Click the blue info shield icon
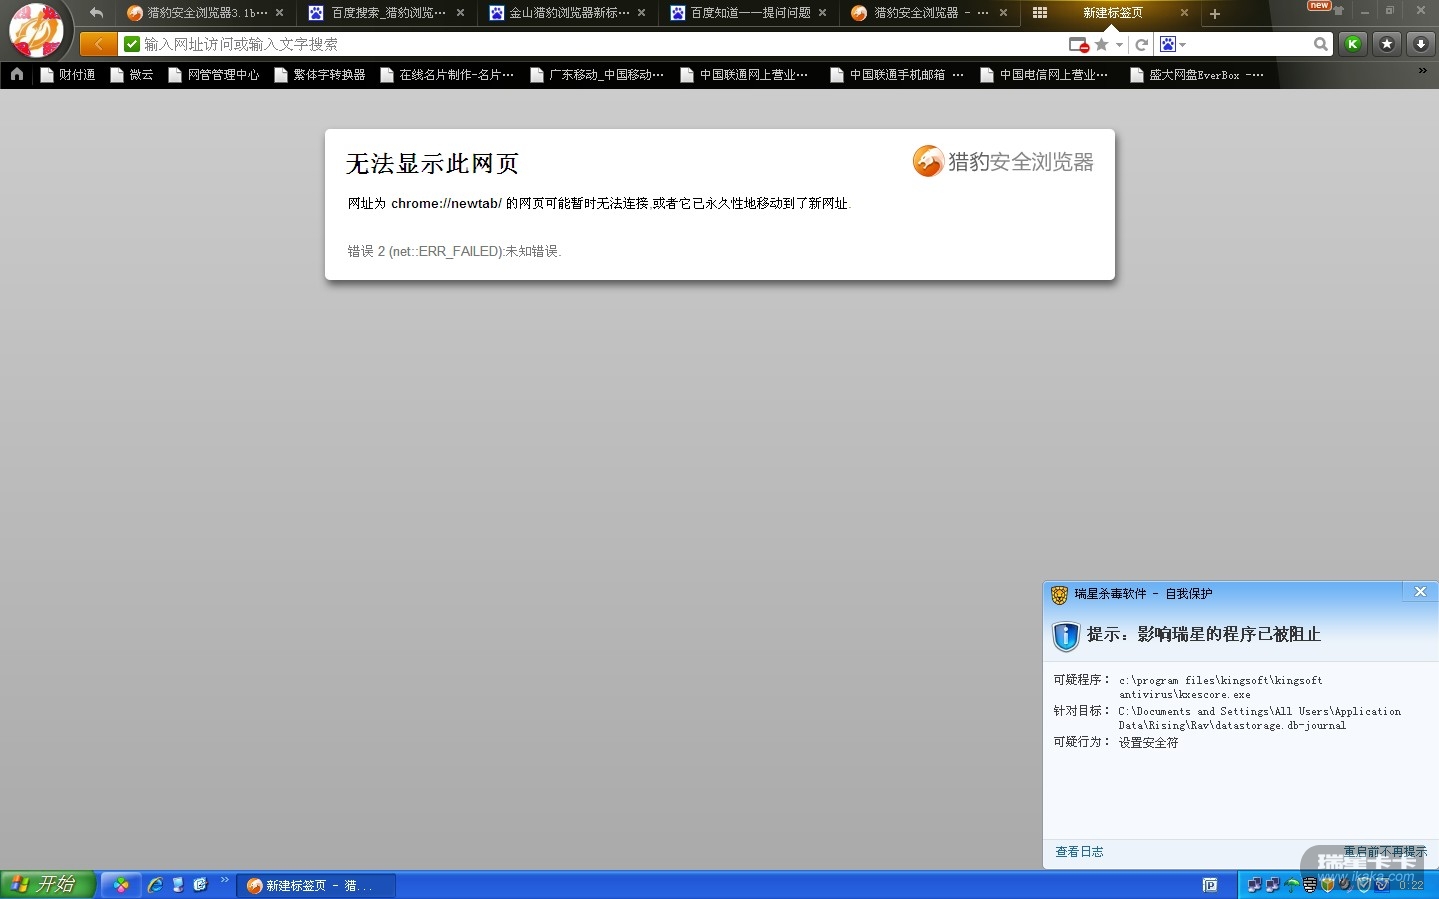Viewport: 1439px width, 899px height. tap(1066, 636)
